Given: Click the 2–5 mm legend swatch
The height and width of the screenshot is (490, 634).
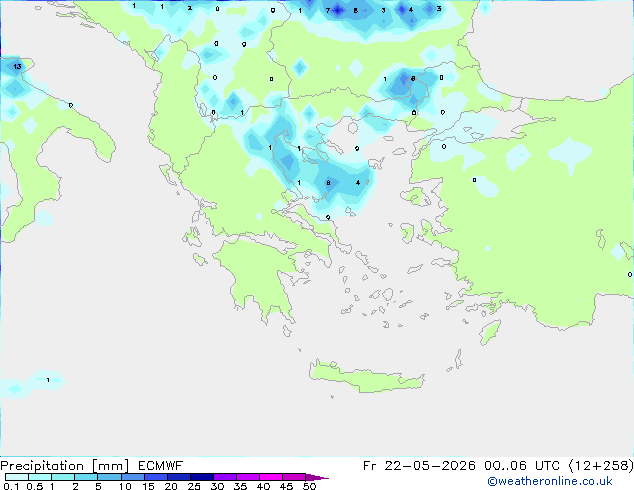Looking at the screenshot, I should tap(86, 477).
